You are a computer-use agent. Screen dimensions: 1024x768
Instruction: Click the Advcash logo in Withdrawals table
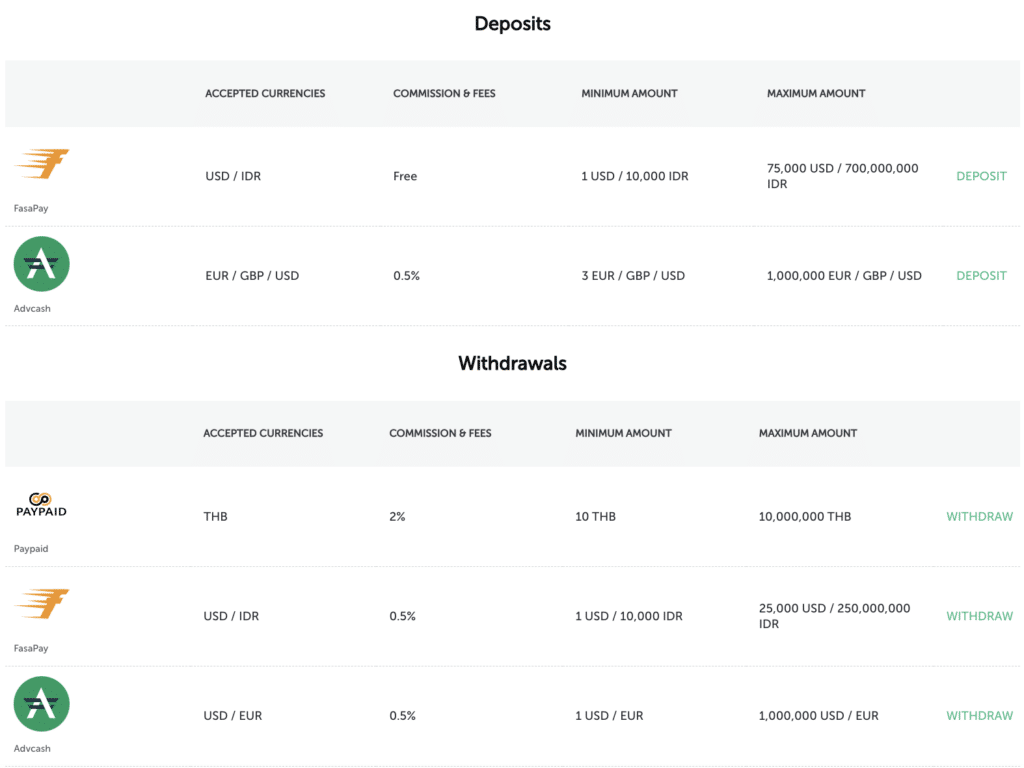click(x=41, y=704)
